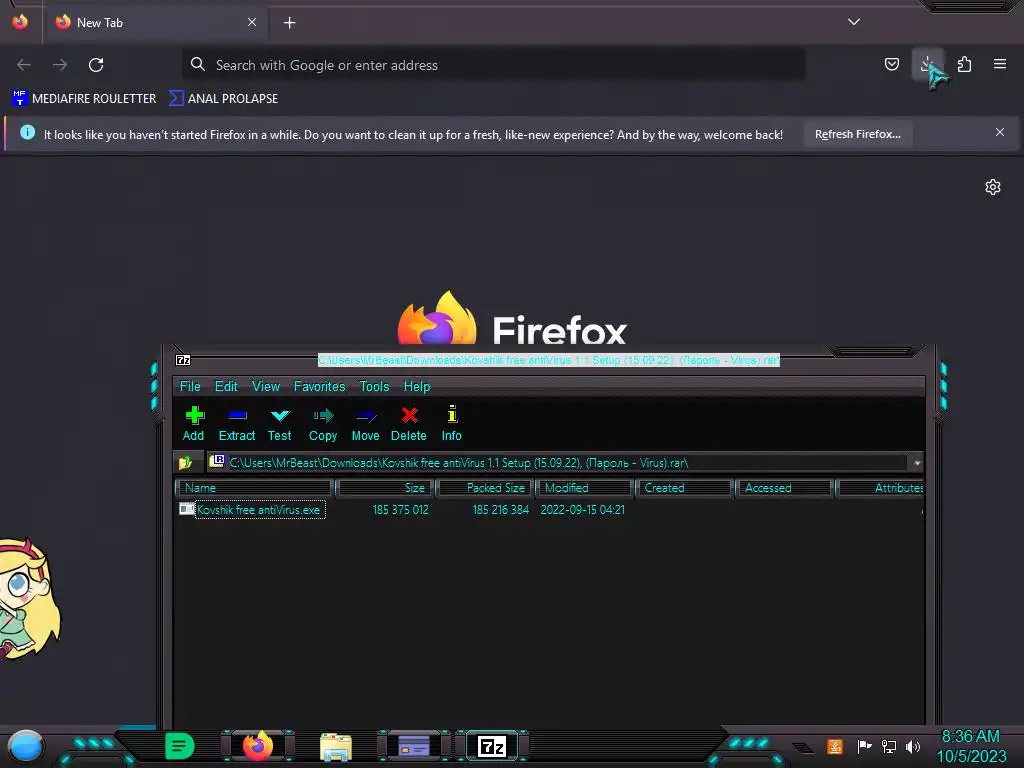The image size is (1024, 768).
Task: Open the MEDIAFIRE ROULETTER bookmark
Action: click(x=84, y=99)
